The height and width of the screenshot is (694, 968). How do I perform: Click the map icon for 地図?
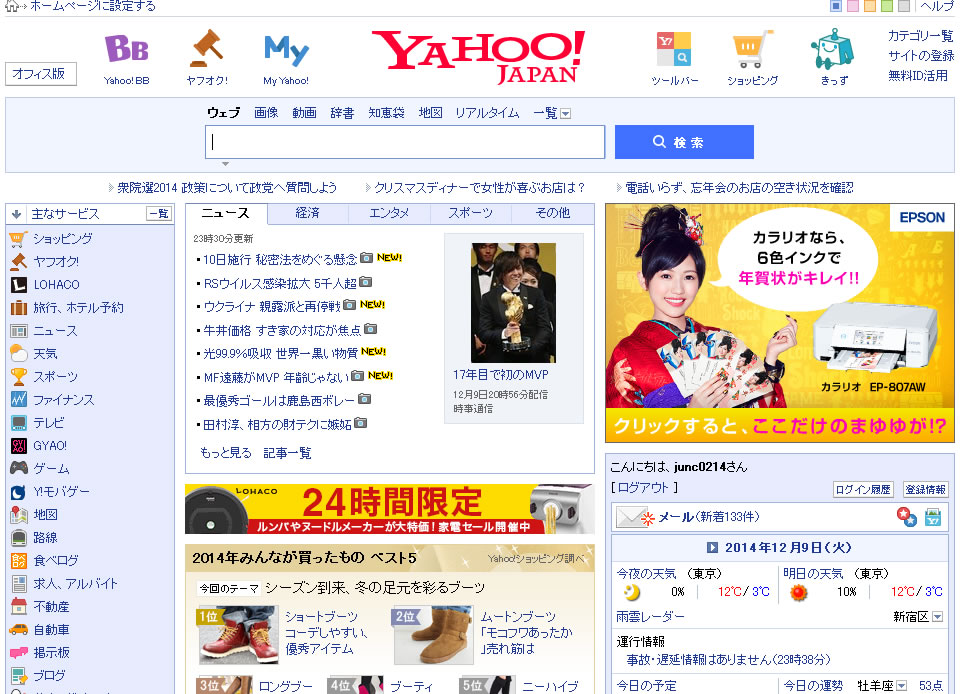pos(19,514)
